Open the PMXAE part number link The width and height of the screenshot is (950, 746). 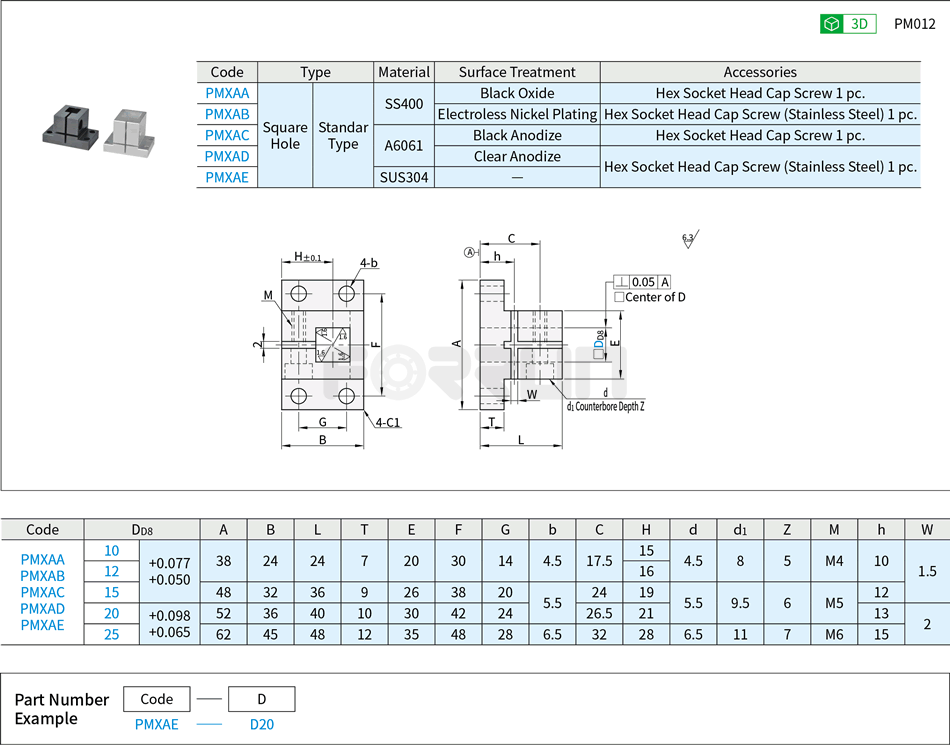tap(156, 724)
